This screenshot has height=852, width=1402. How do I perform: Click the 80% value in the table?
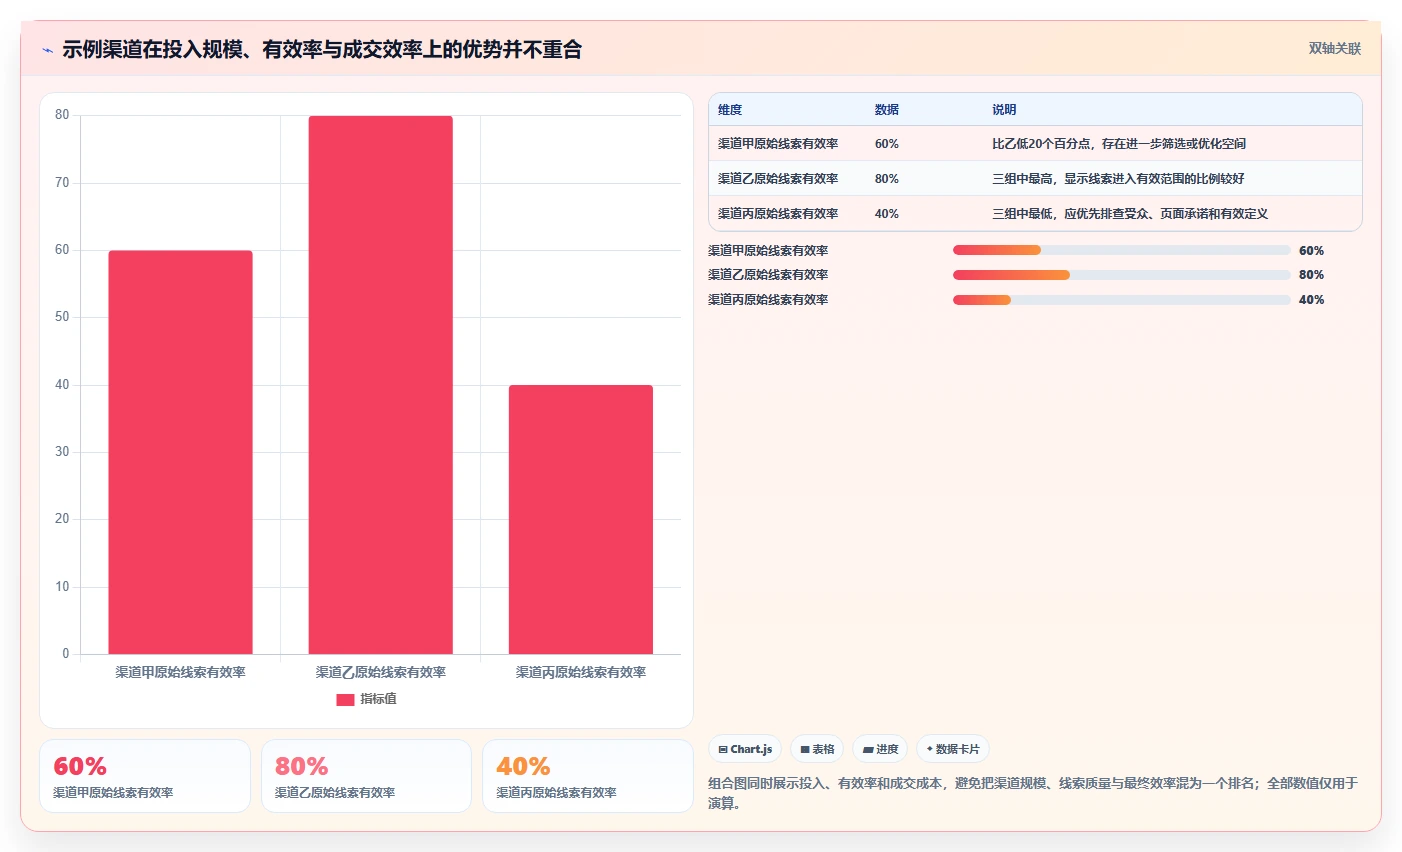(887, 179)
